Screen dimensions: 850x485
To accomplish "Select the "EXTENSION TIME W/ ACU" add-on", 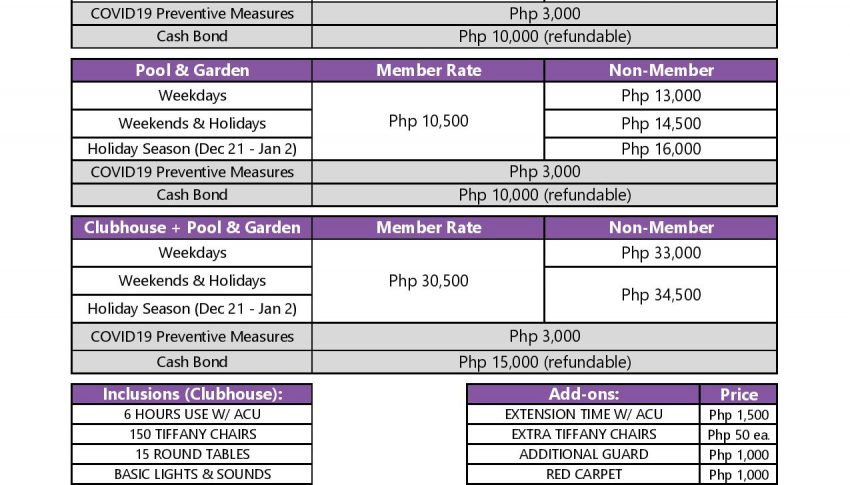I will [584, 414].
